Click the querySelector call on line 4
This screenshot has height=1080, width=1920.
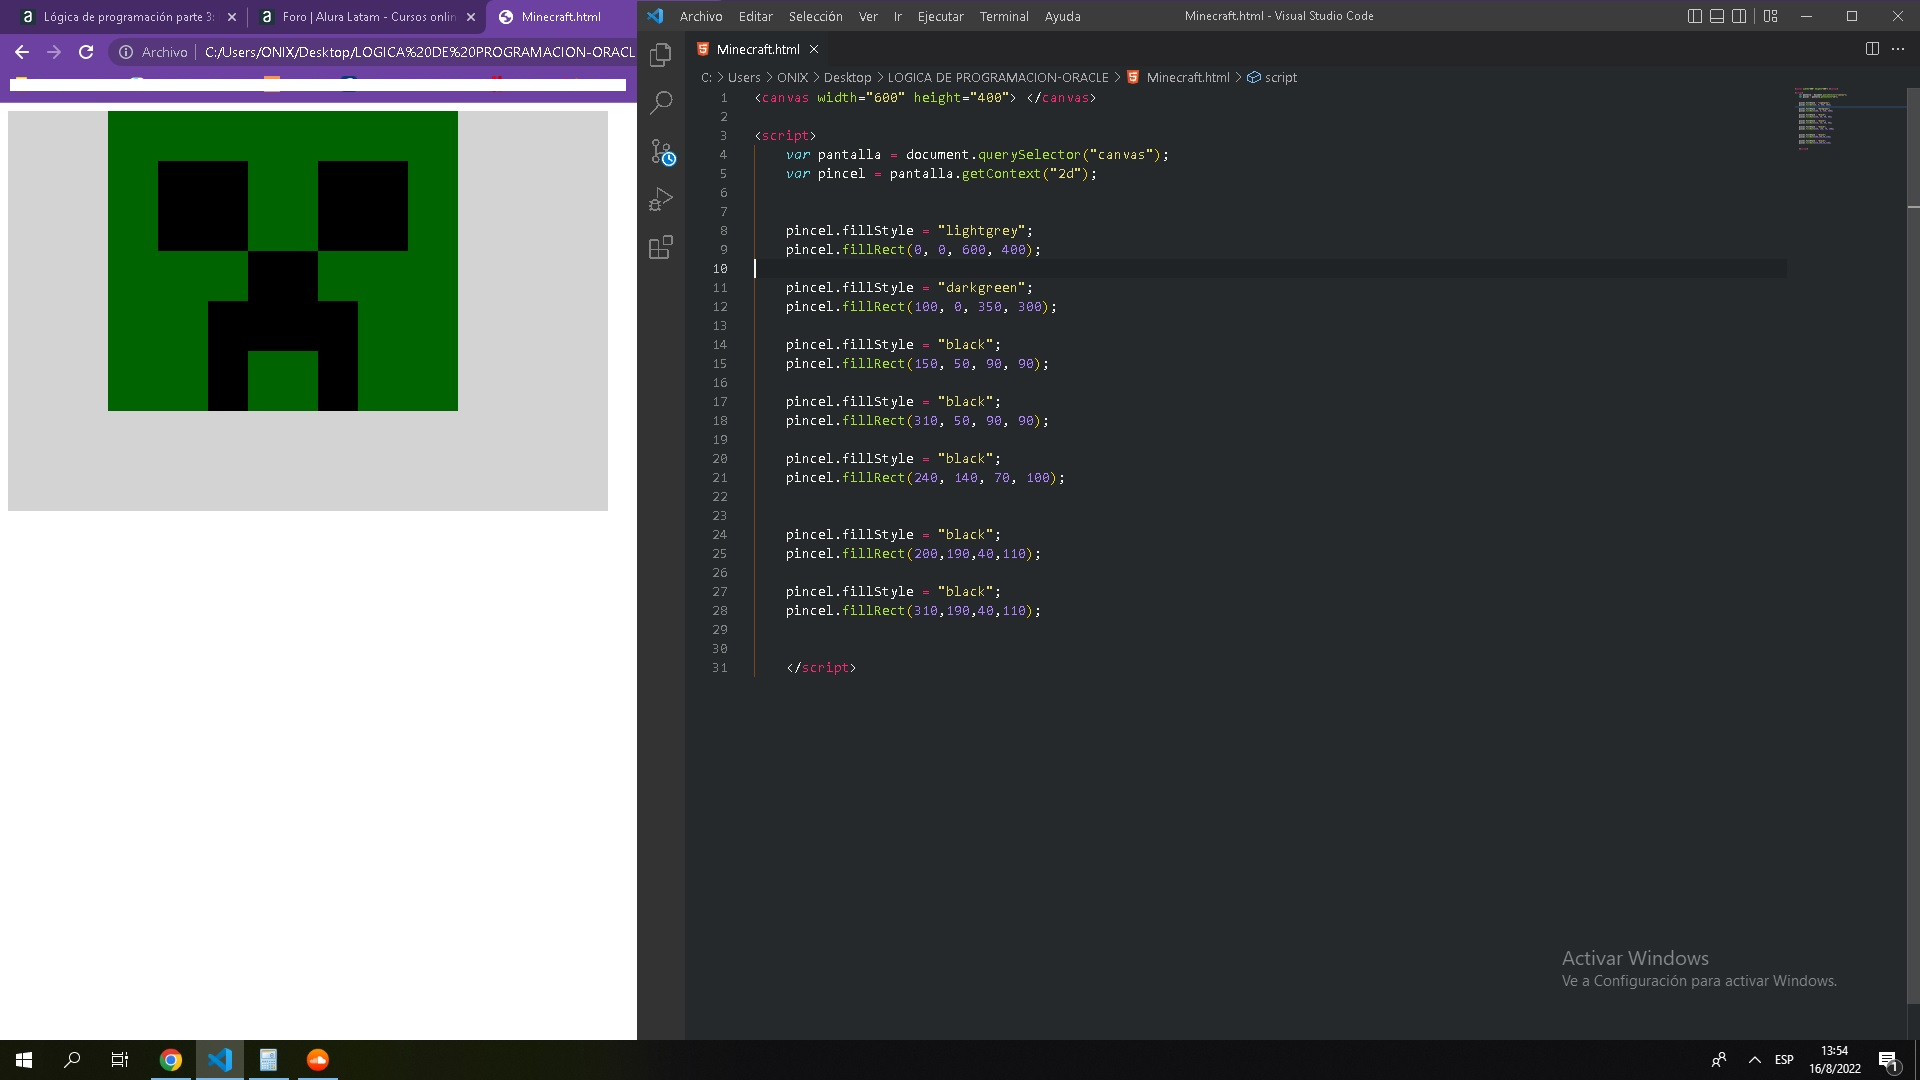click(1029, 155)
